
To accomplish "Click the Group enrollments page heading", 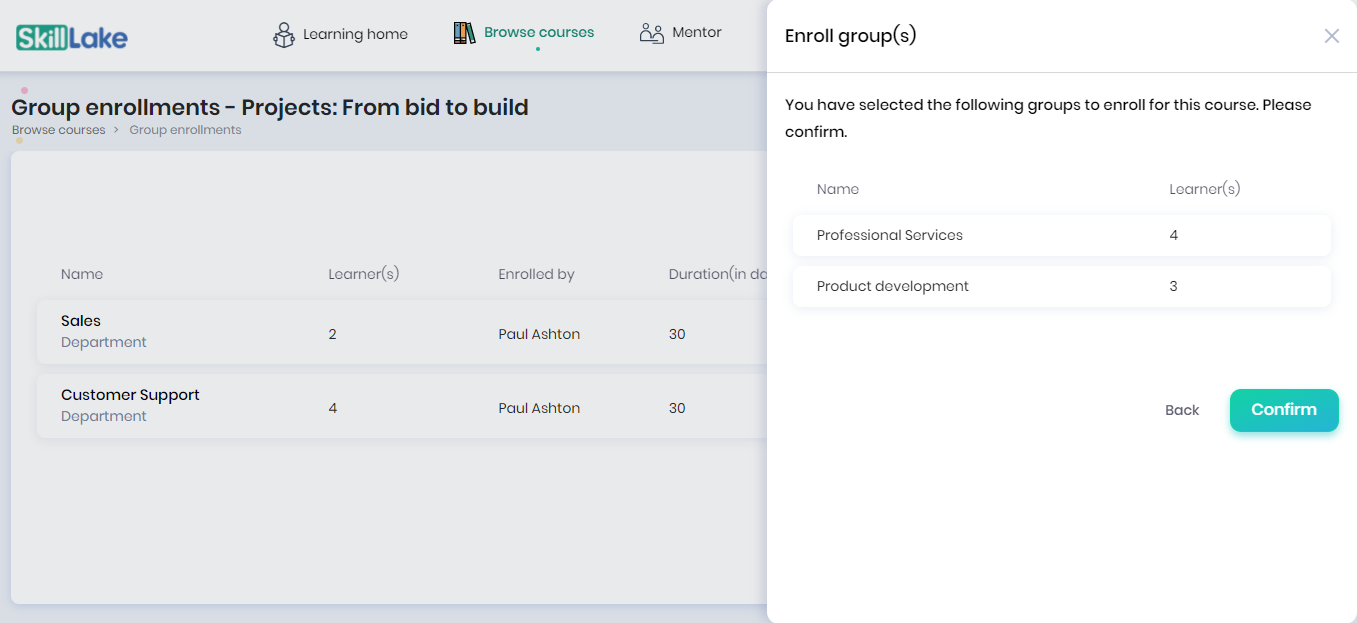I will click(x=270, y=107).
